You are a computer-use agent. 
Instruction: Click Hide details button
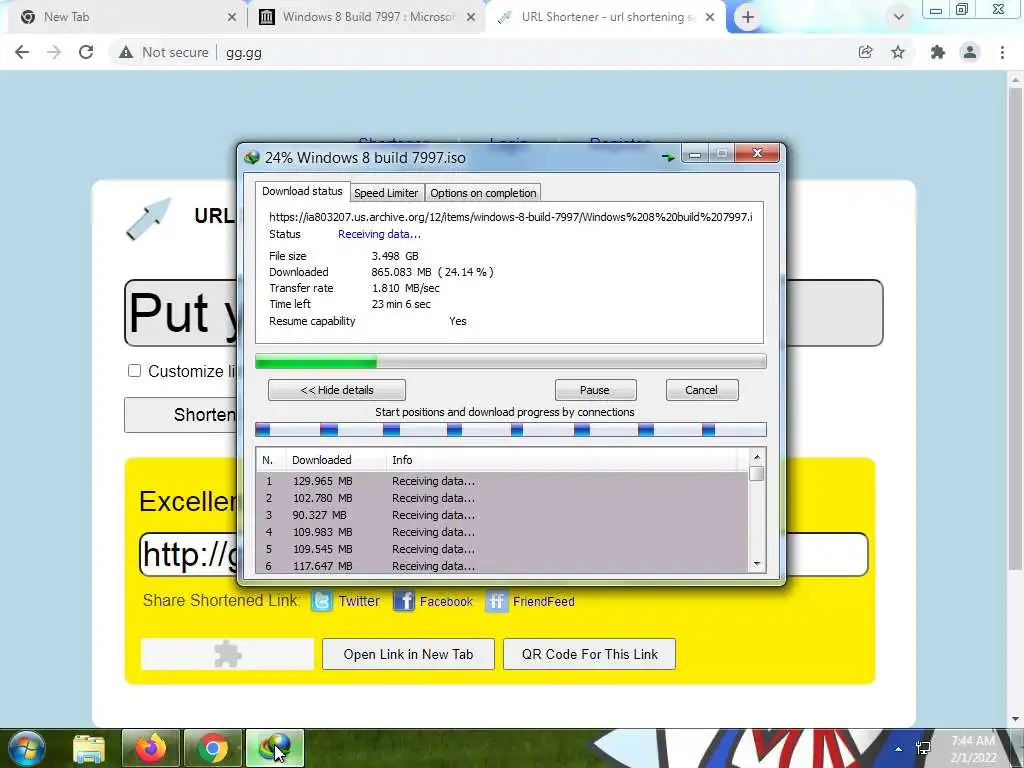tap(337, 390)
